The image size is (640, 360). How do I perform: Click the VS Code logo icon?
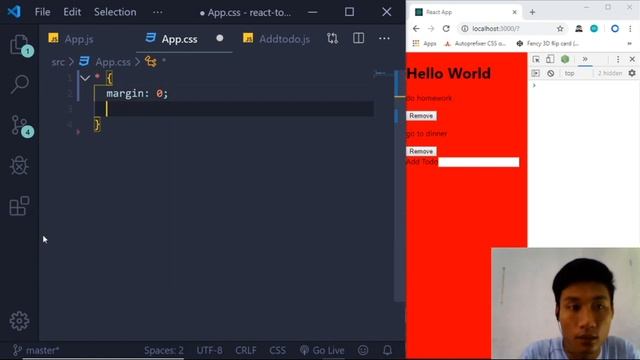point(14,12)
